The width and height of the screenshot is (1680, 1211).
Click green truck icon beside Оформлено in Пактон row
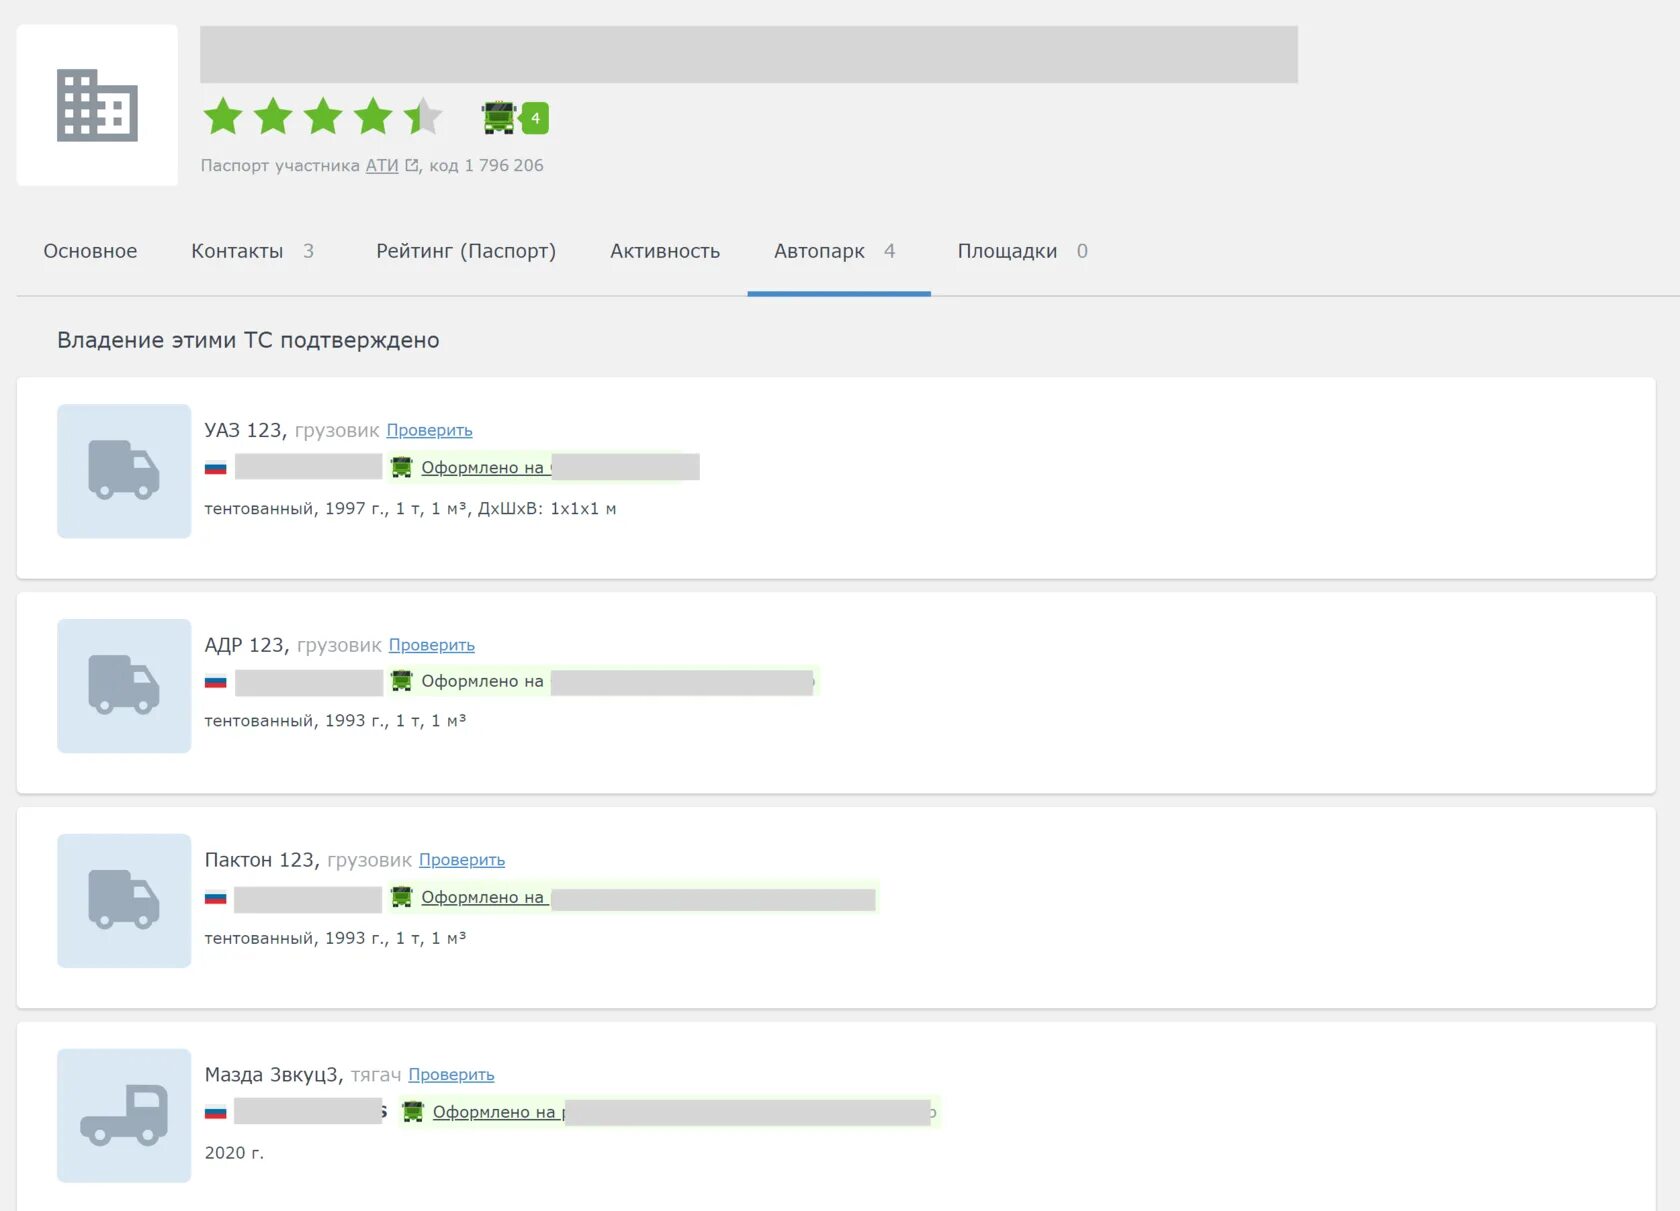point(401,897)
